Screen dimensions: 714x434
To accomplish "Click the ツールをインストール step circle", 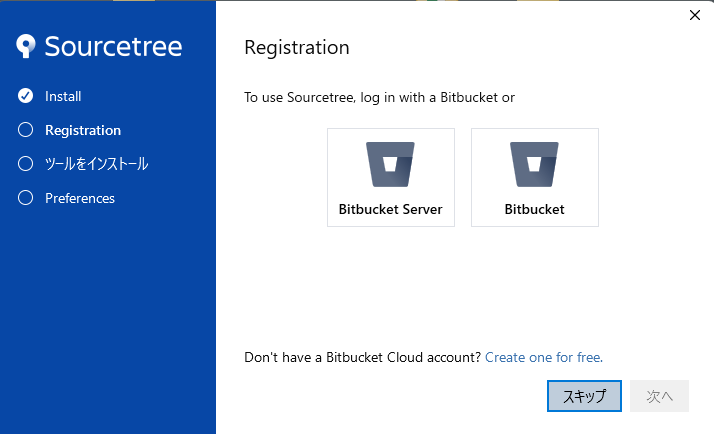I will pos(26,163).
